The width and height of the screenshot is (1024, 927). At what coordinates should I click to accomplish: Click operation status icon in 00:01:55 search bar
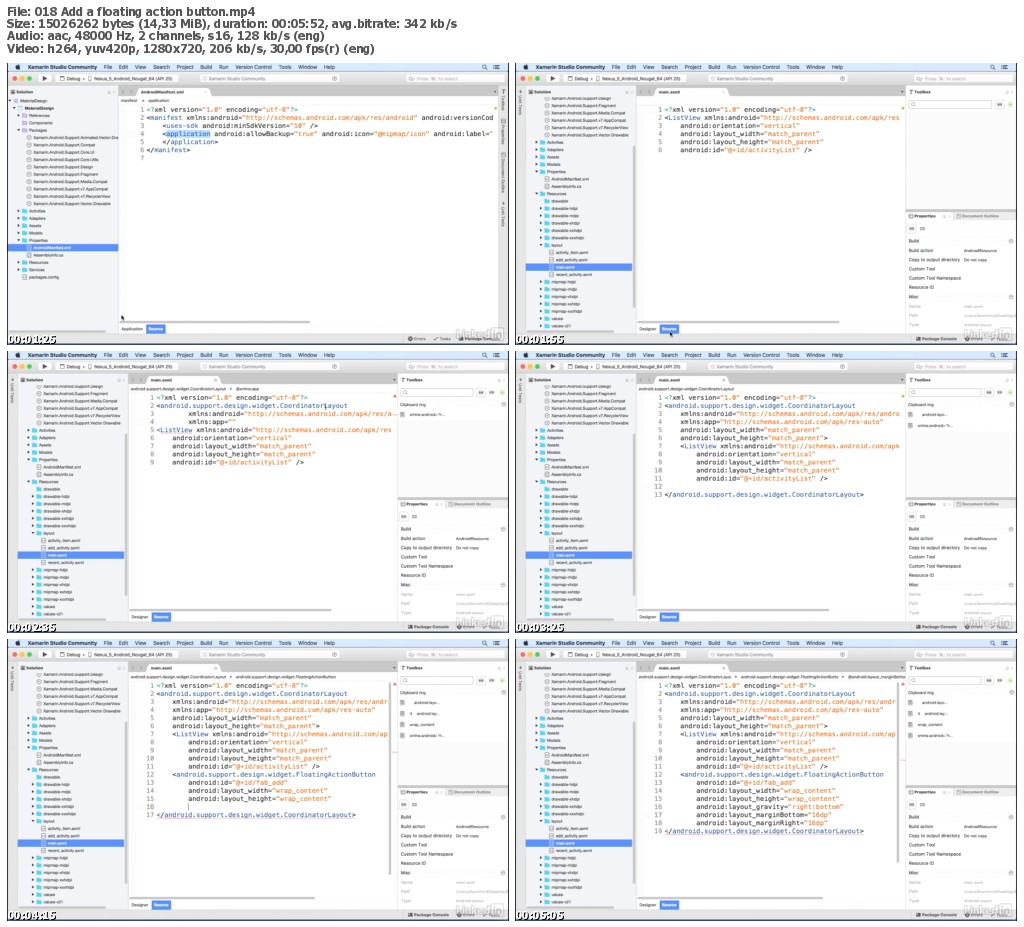[842, 78]
